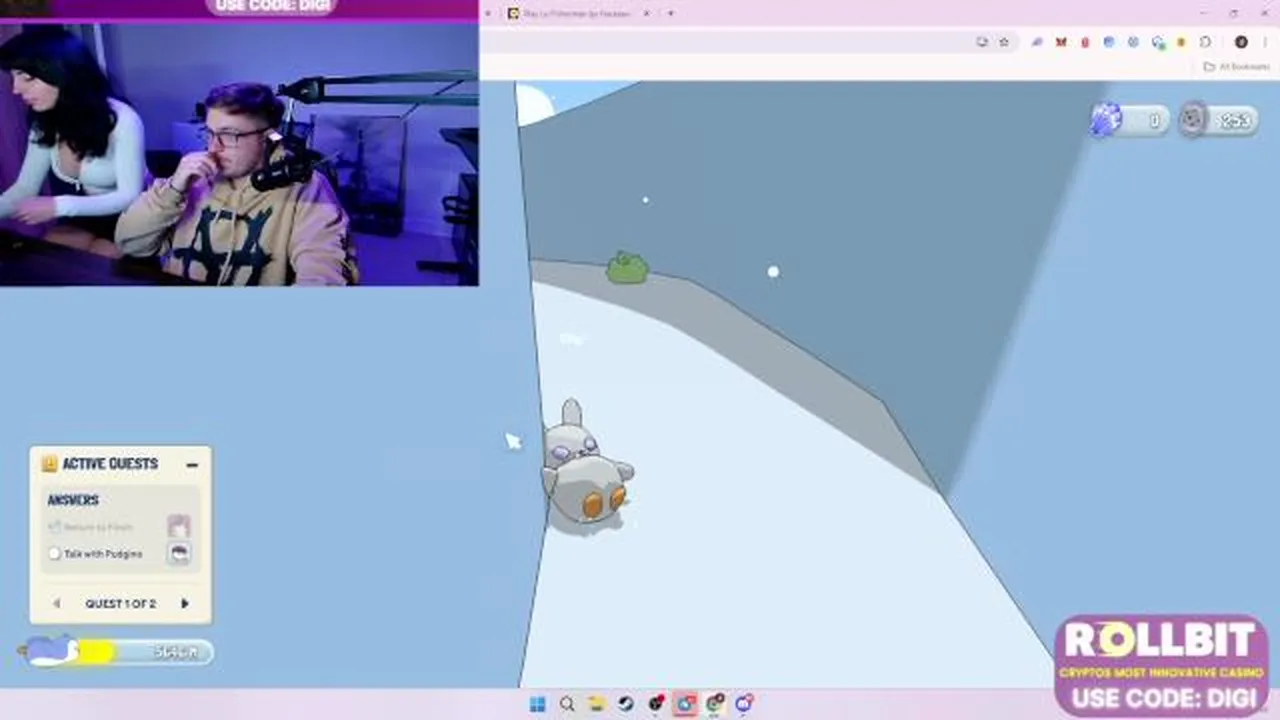Close the game browser tab
The width and height of the screenshot is (1280, 720).
(646, 13)
